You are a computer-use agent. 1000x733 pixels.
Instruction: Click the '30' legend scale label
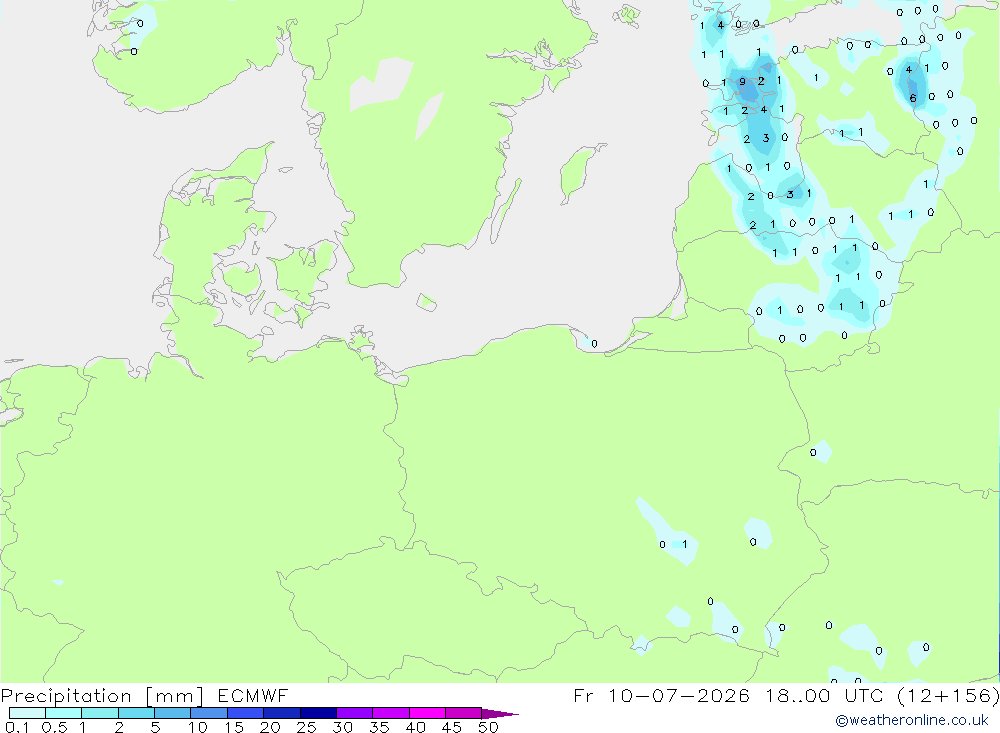click(x=343, y=727)
